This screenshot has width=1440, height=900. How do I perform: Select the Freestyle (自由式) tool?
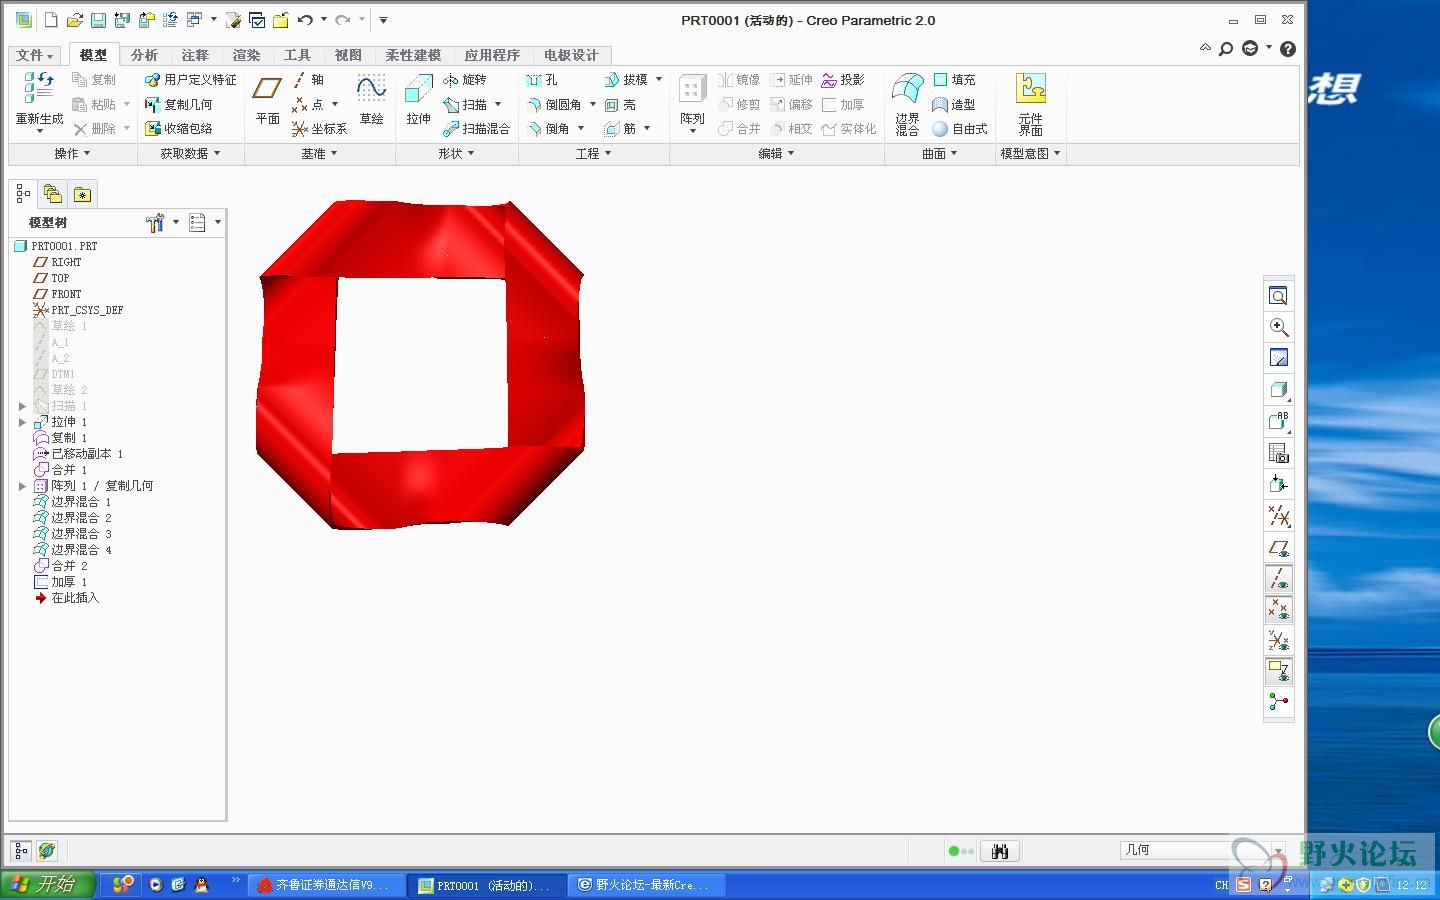(960, 128)
